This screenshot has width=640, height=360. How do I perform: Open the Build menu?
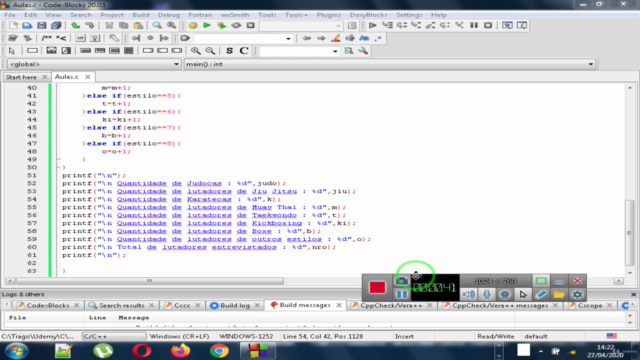(141, 15)
